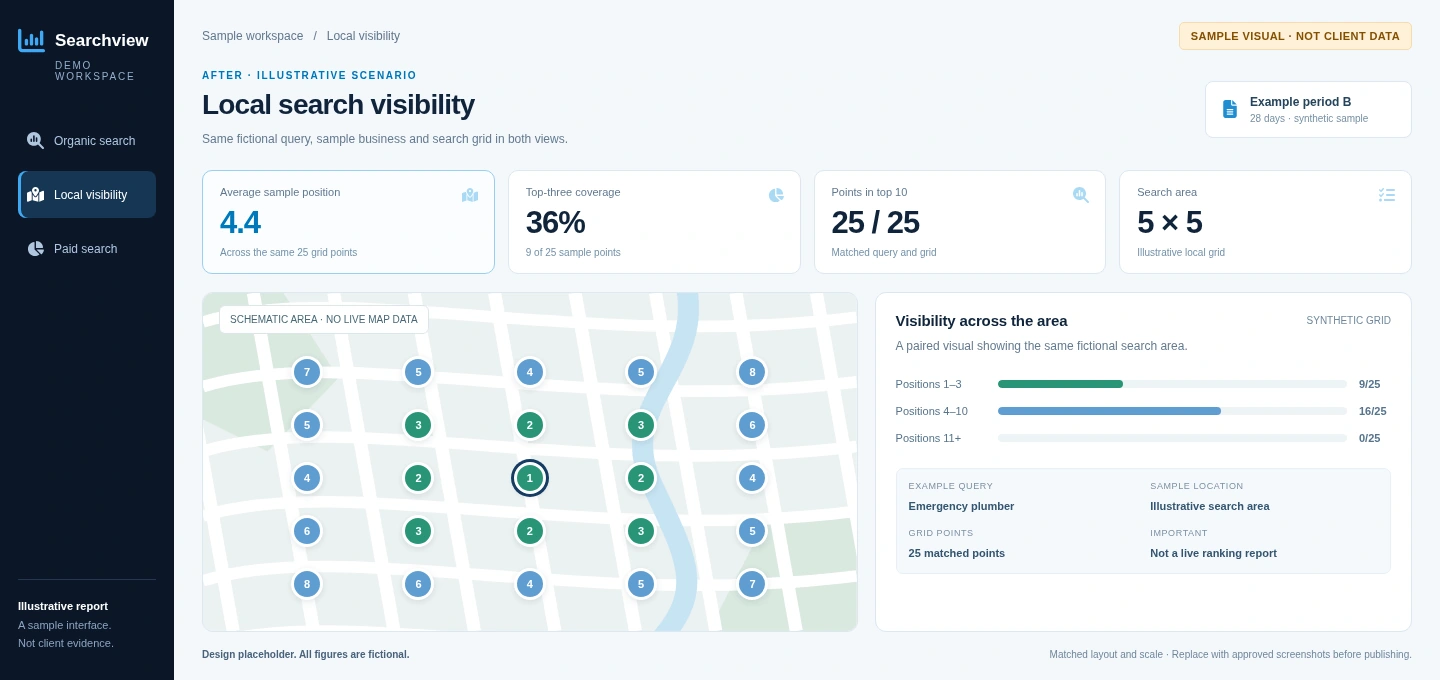The height and width of the screenshot is (680, 1440).
Task: Click the SYNTHETIC GRID label
Action: point(1348,321)
